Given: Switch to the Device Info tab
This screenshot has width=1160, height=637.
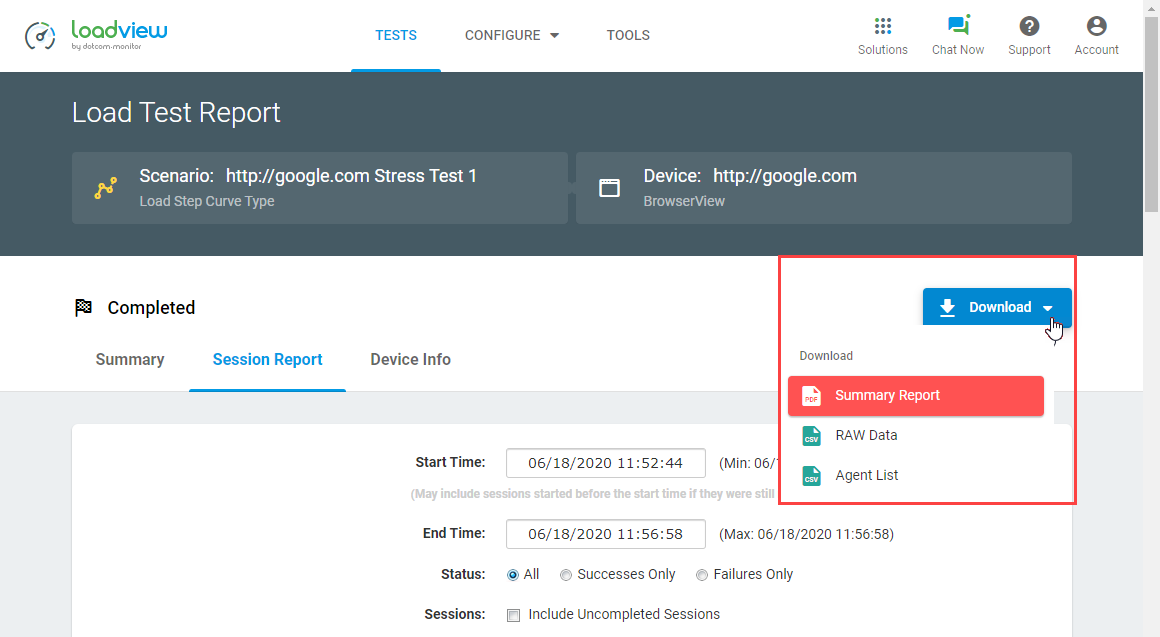Looking at the screenshot, I should 411,360.
